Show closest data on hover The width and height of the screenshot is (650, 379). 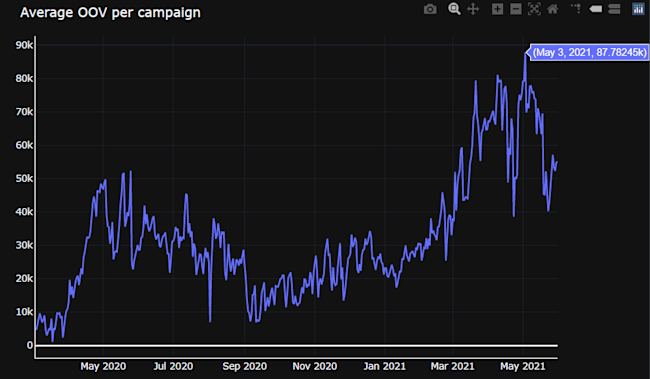[x=595, y=9]
